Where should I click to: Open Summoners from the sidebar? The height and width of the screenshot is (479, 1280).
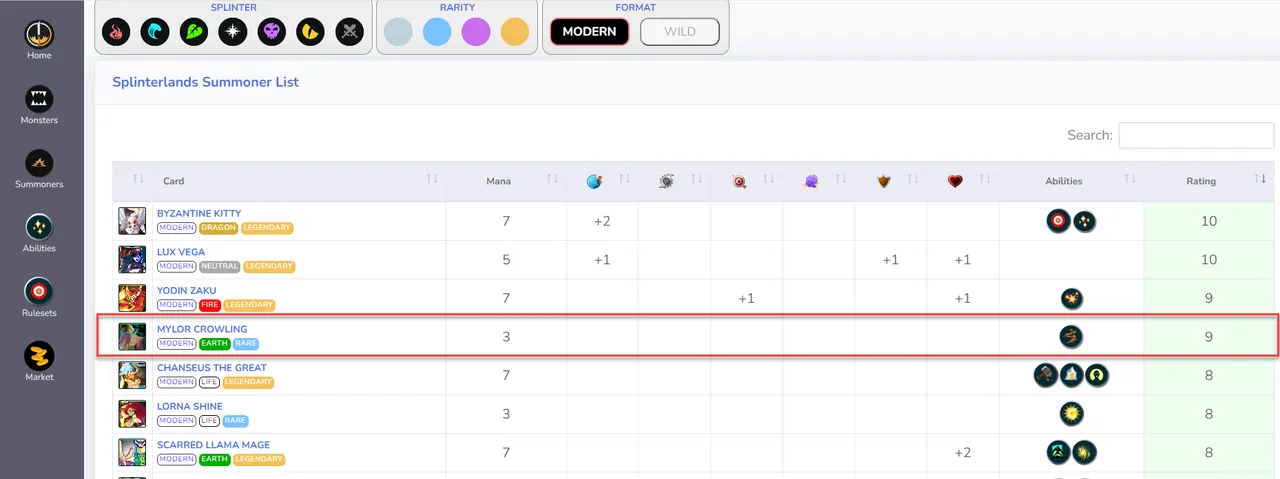point(39,169)
